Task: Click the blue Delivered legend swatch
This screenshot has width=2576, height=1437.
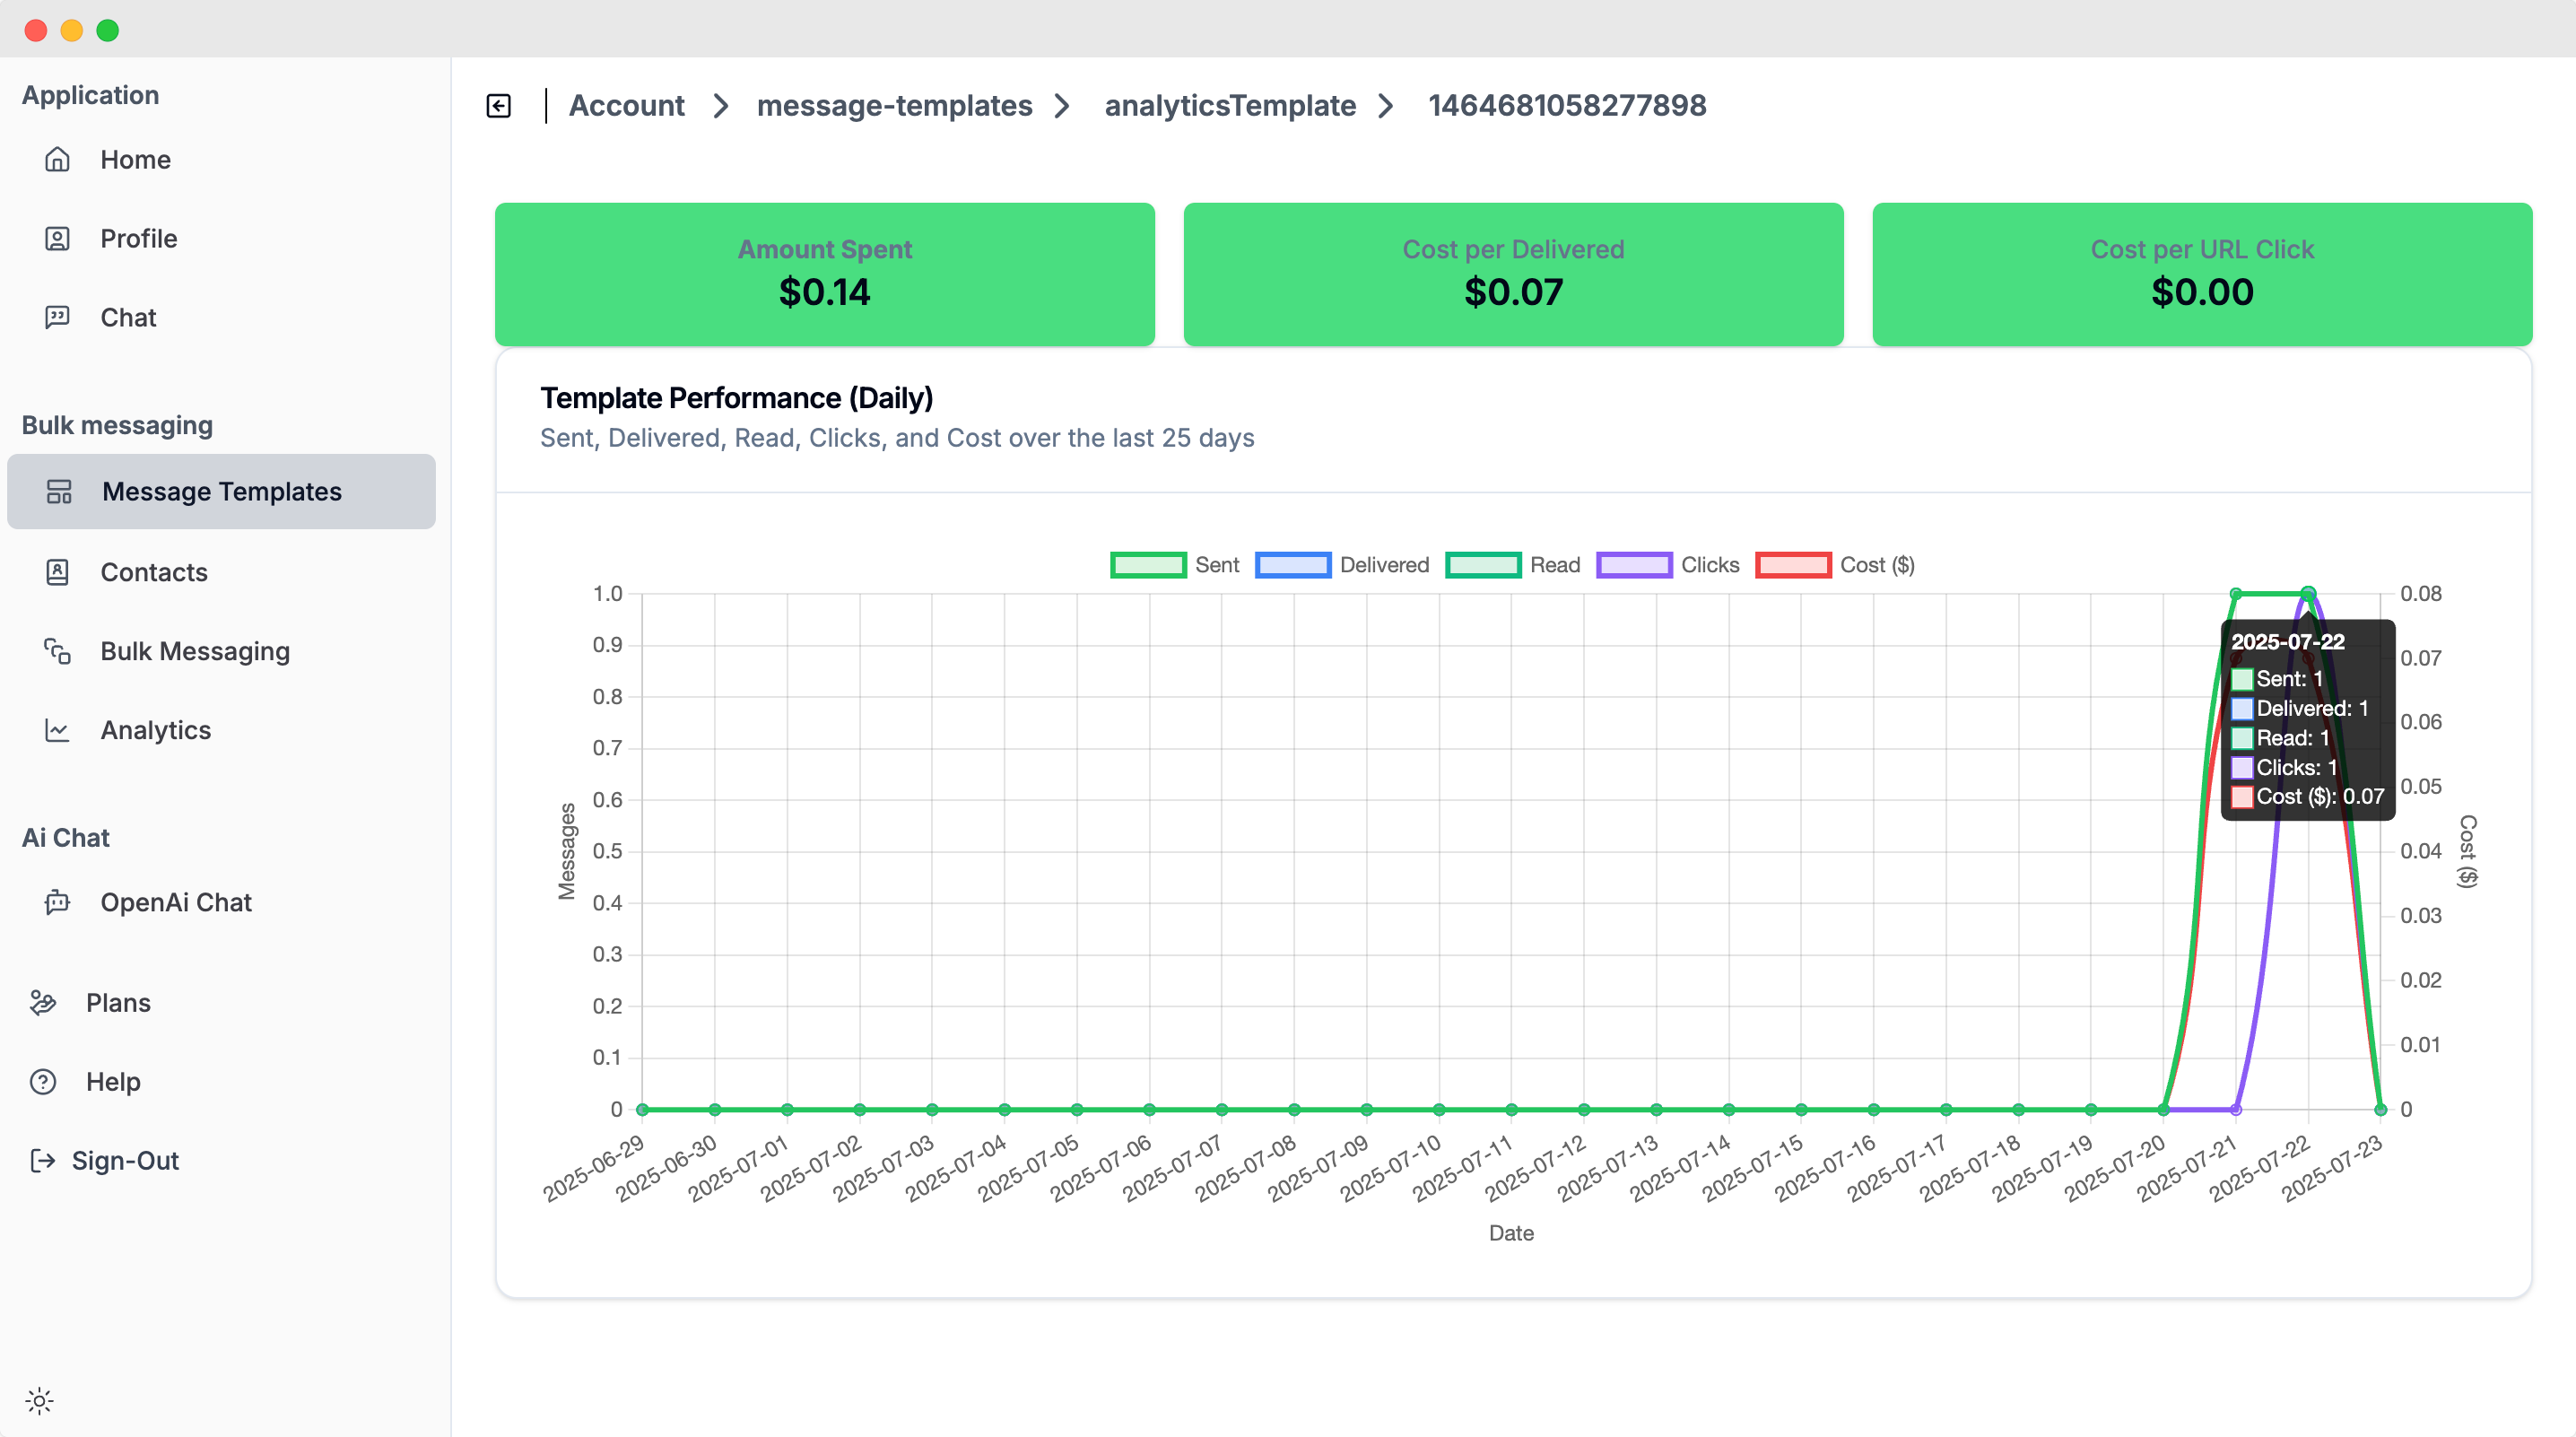Action: coord(1293,565)
